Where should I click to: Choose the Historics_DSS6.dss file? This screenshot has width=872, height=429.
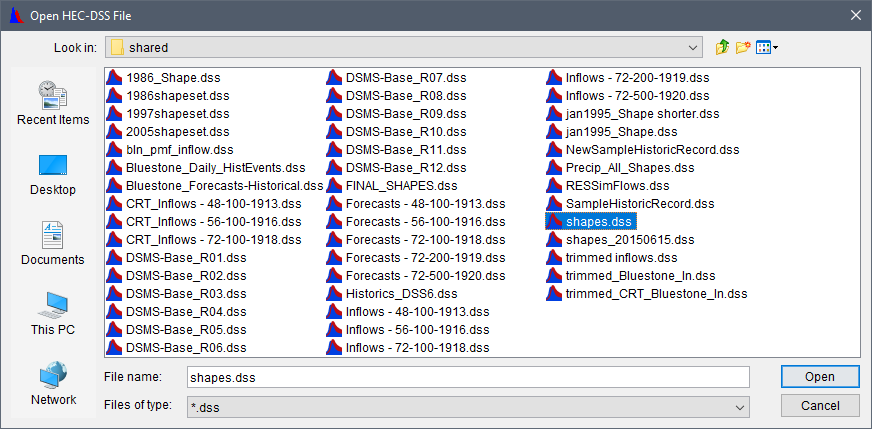(401, 294)
